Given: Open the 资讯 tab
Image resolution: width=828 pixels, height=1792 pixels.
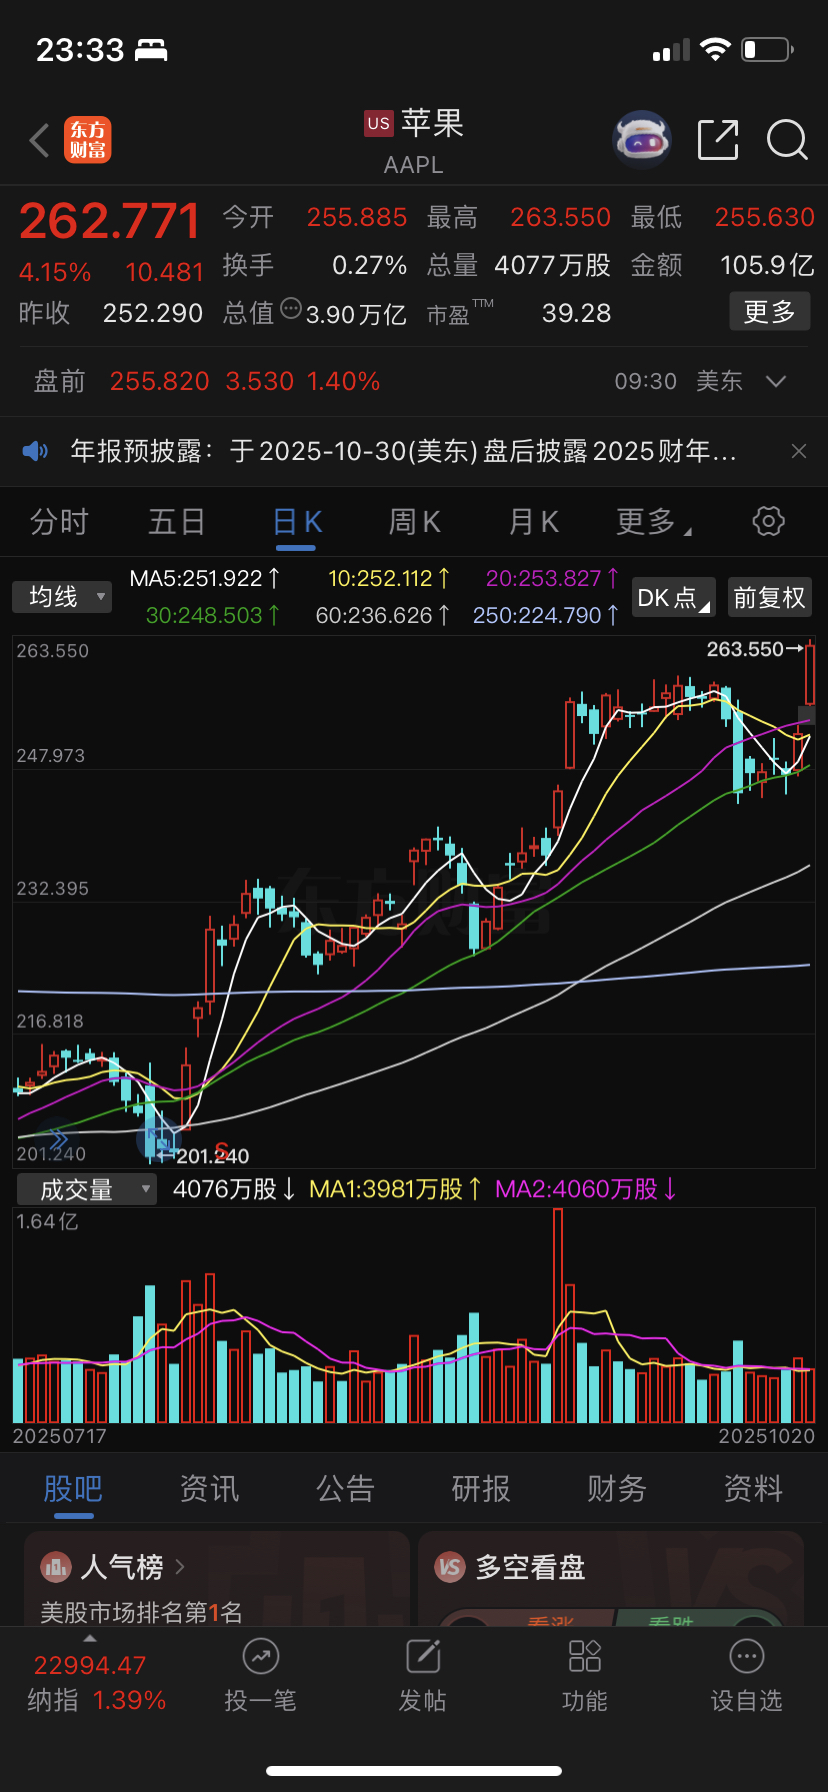Looking at the screenshot, I should point(209,1488).
